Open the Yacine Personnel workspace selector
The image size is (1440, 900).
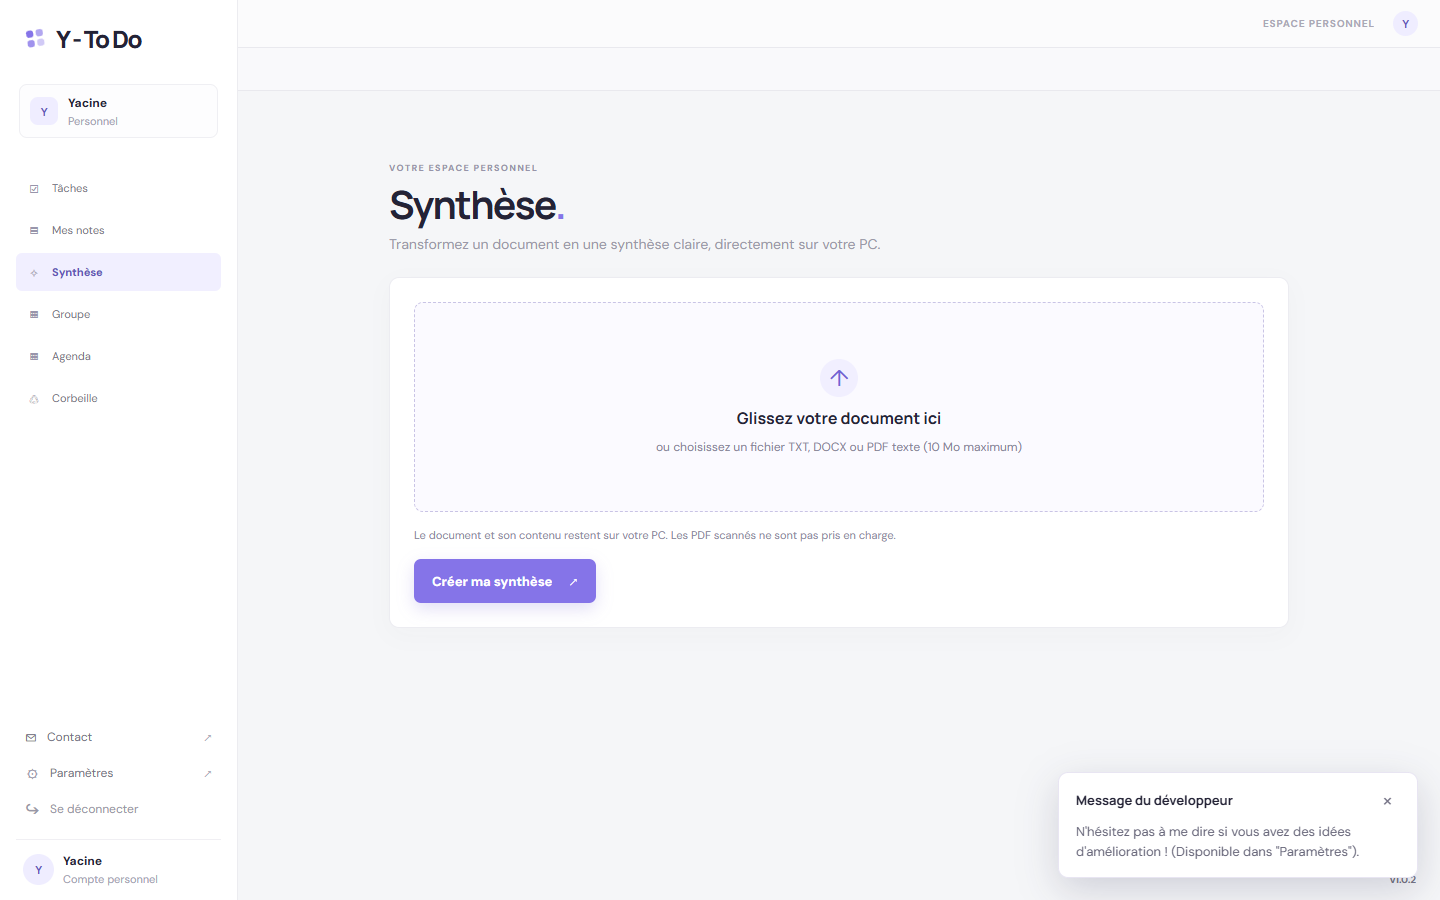click(x=118, y=111)
